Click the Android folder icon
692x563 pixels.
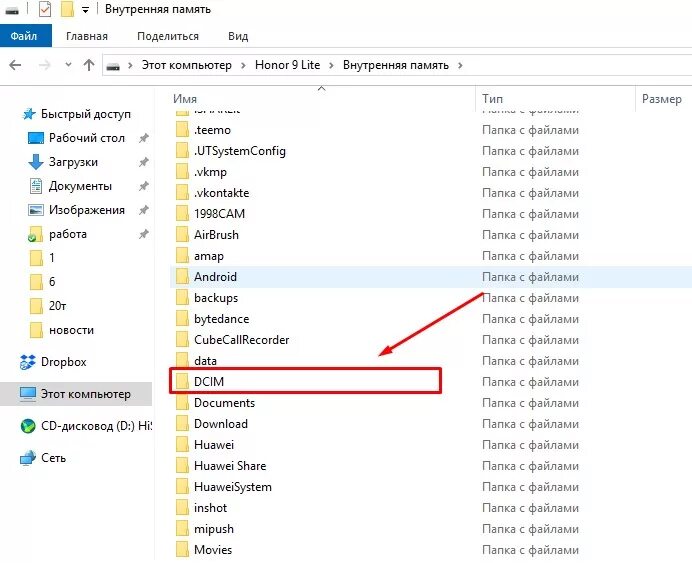pos(182,277)
